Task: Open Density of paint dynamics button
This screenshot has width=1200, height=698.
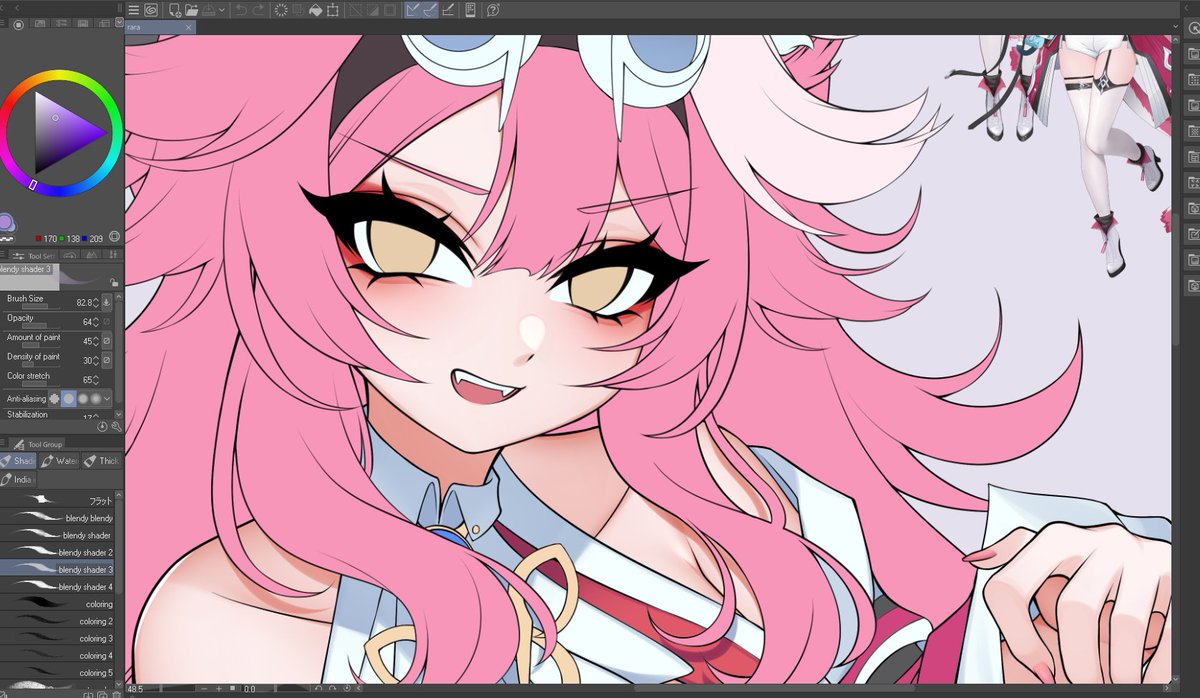Action: (107, 360)
